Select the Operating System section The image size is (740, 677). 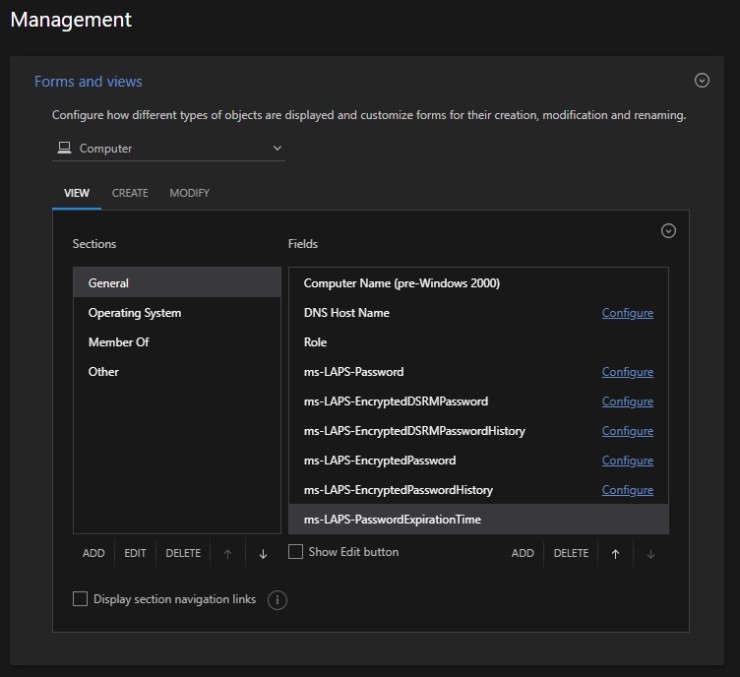coord(177,313)
